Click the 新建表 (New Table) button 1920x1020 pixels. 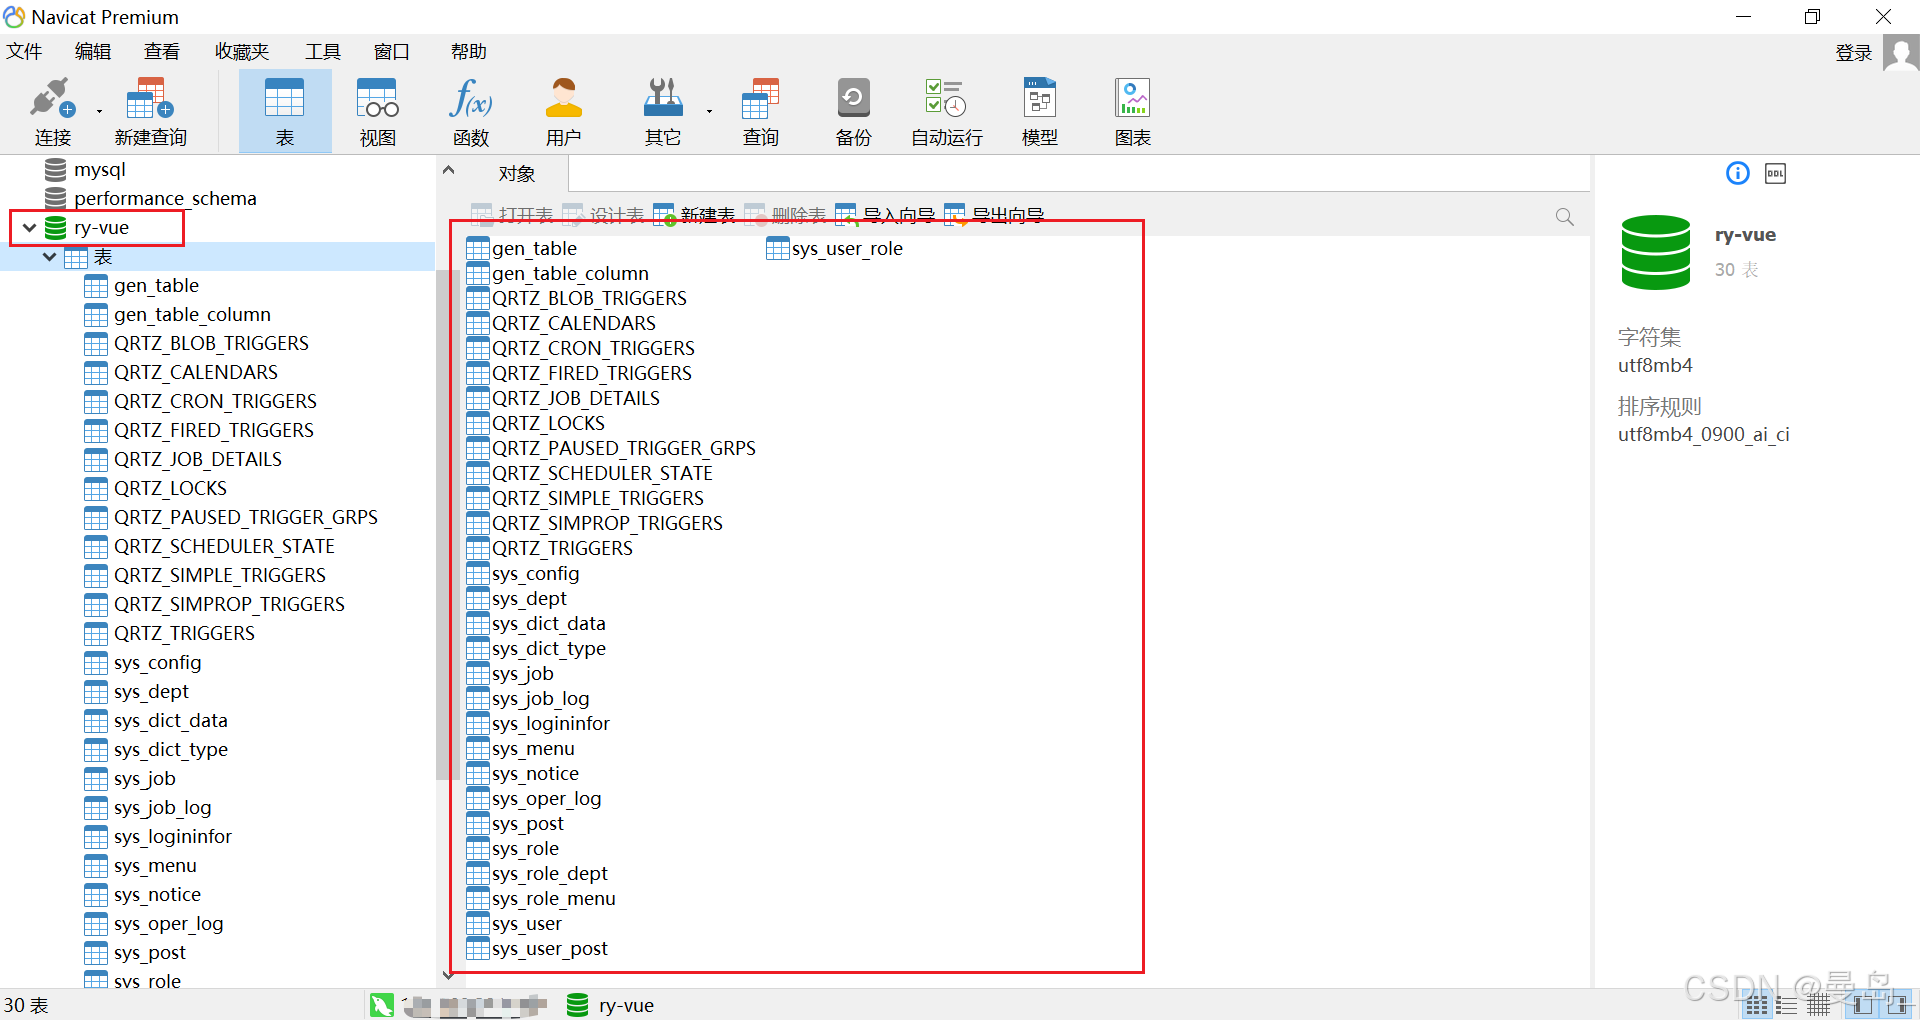pos(695,215)
